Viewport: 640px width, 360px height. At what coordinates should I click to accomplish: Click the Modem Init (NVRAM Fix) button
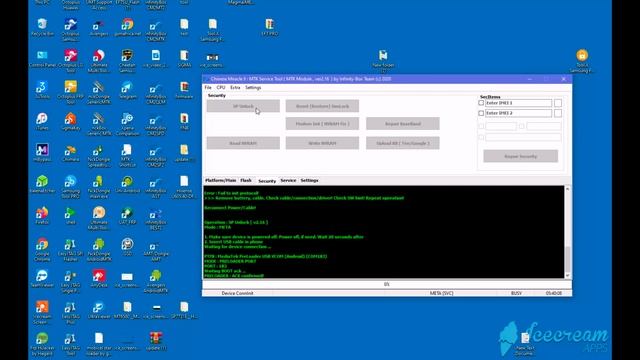(322, 124)
